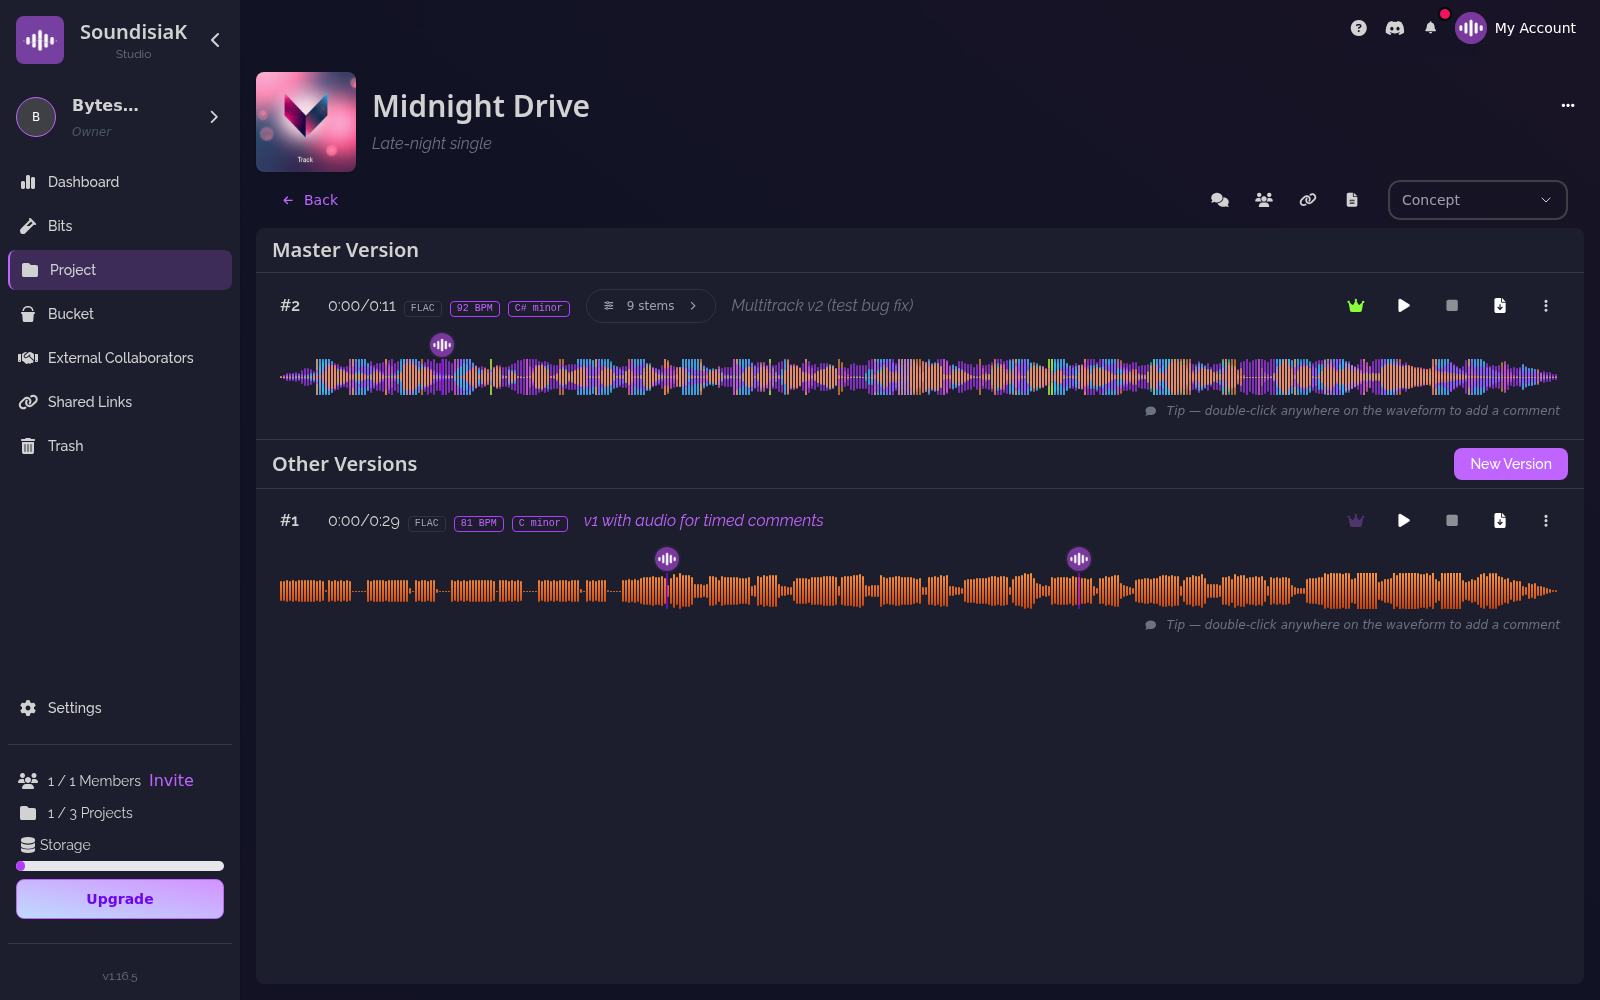Click the second comment marker on version #1
Image resolution: width=1600 pixels, height=1000 pixels.
(1079, 559)
